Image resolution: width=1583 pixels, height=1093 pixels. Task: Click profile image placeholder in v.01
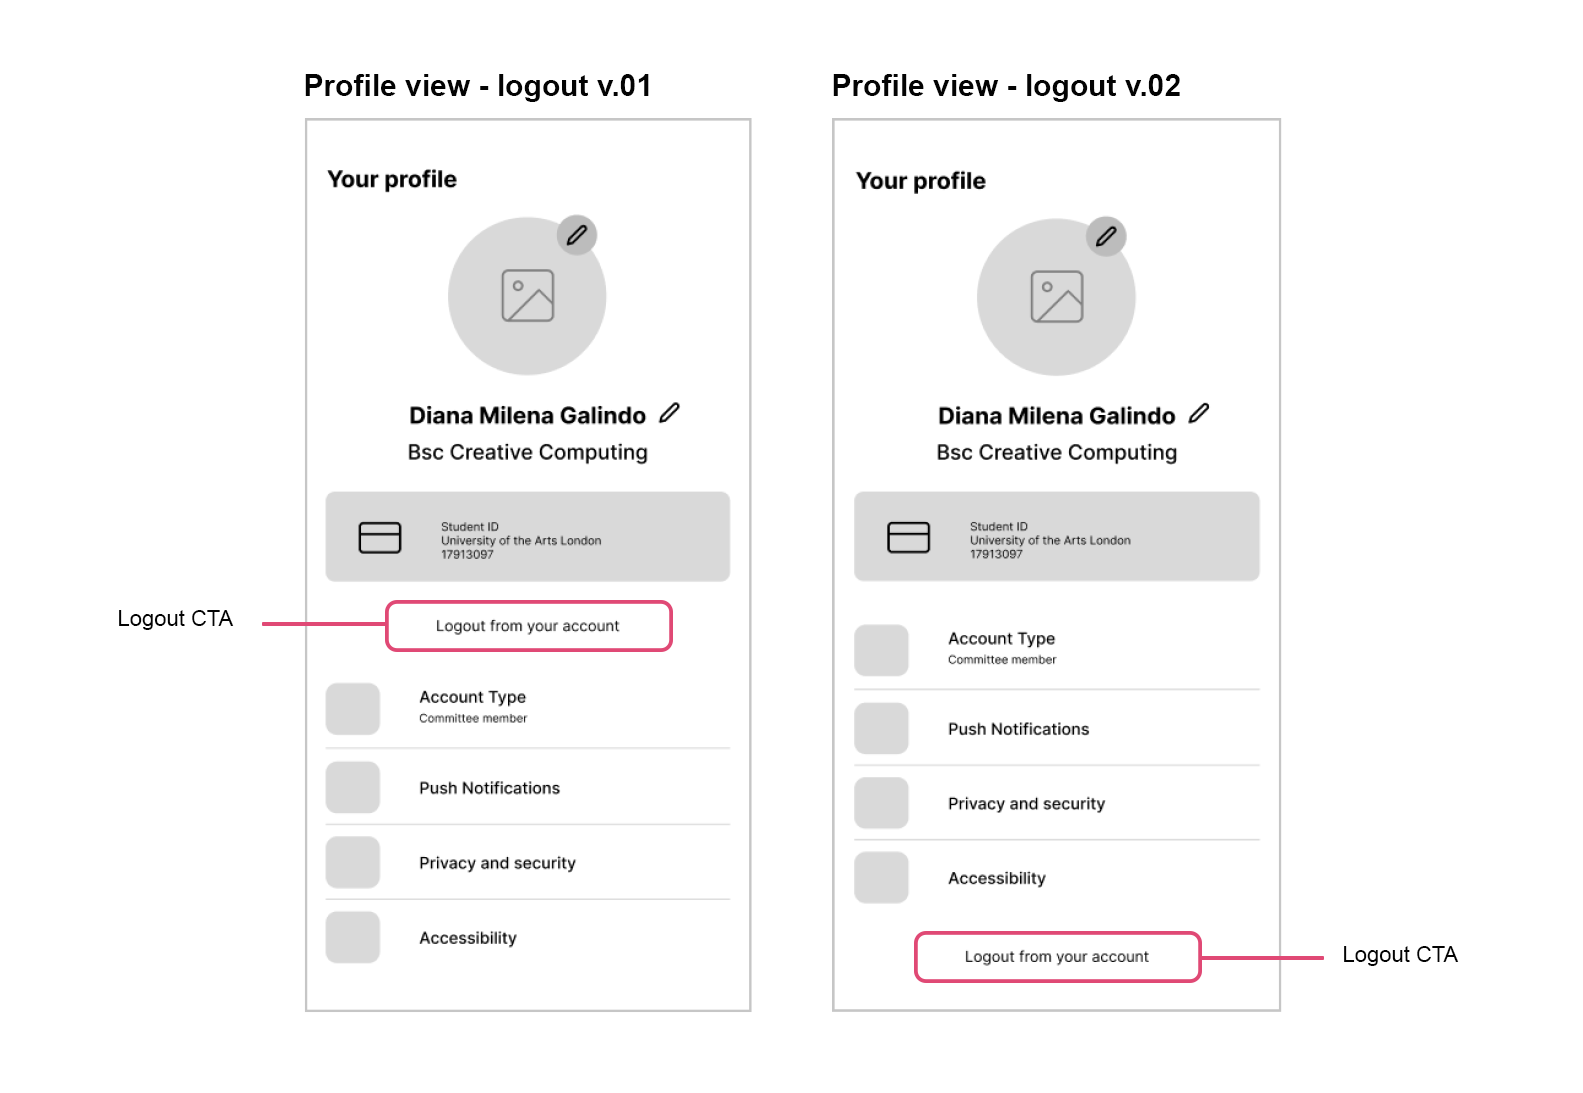527,296
